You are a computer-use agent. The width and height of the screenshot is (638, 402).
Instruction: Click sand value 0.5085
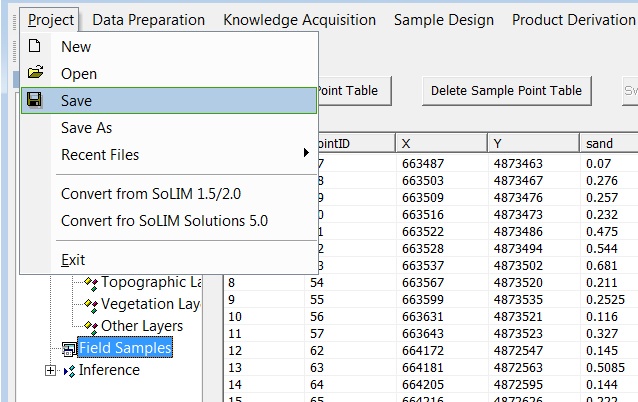coord(609,368)
